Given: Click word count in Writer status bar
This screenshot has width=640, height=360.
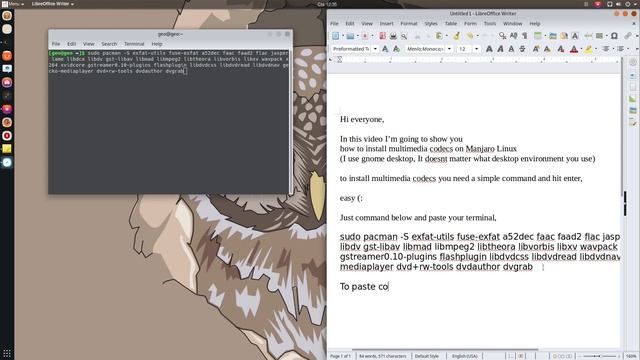Looking at the screenshot, I should click(382, 356).
